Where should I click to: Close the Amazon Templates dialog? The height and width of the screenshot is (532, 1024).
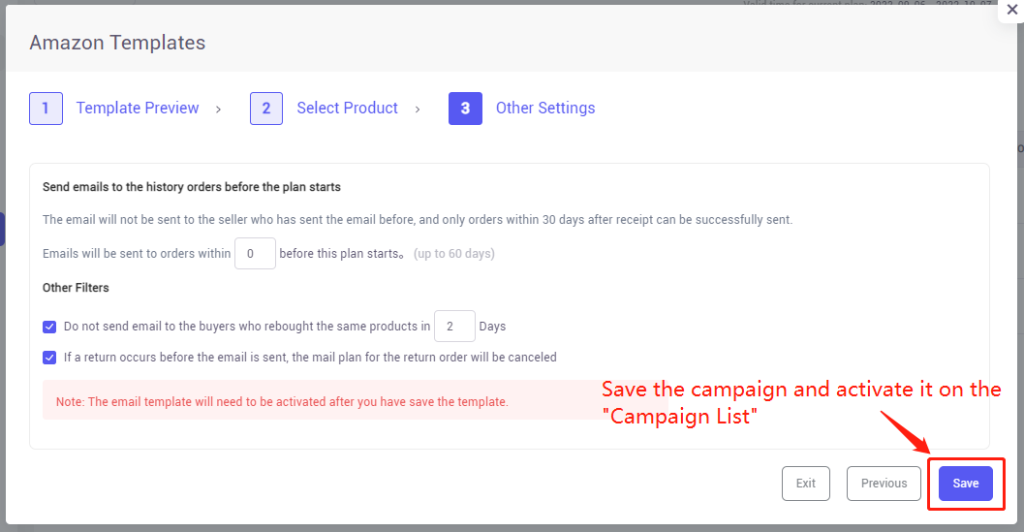(x=1012, y=10)
